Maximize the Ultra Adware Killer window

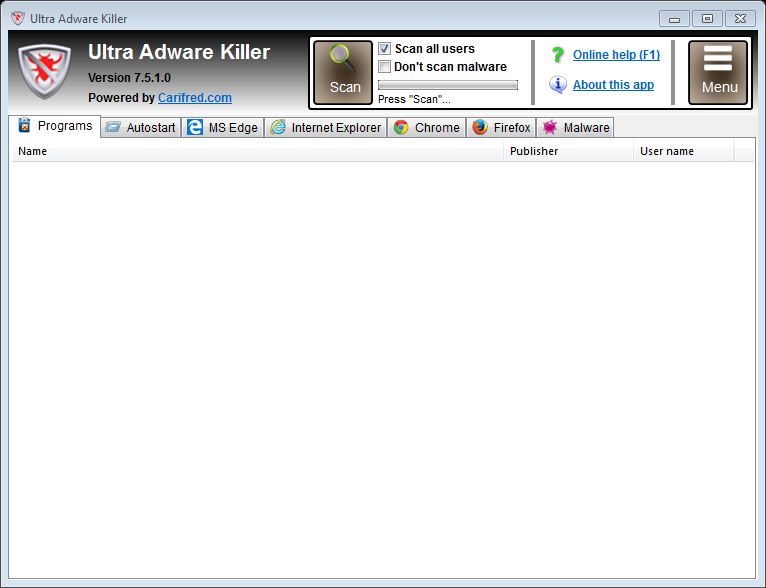click(707, 19)
